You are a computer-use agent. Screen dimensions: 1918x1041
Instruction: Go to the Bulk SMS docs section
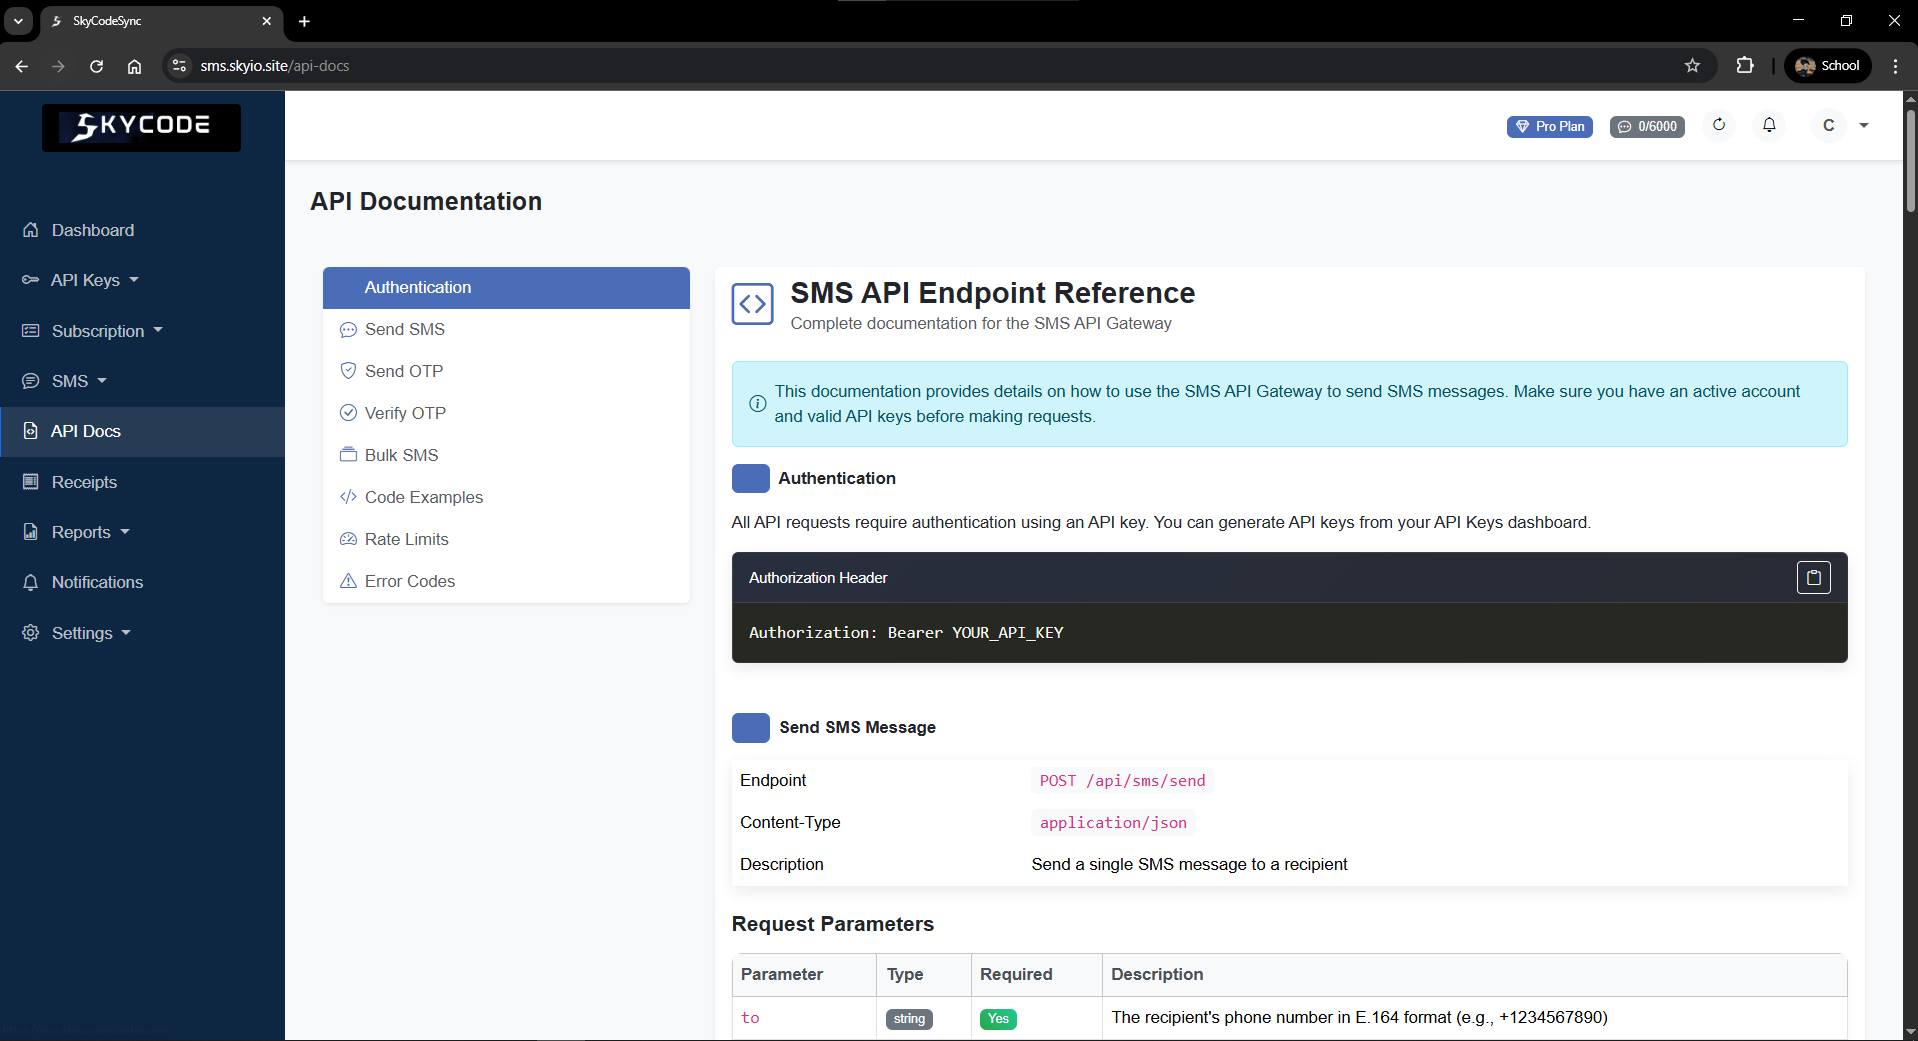(x=506, y=455)
